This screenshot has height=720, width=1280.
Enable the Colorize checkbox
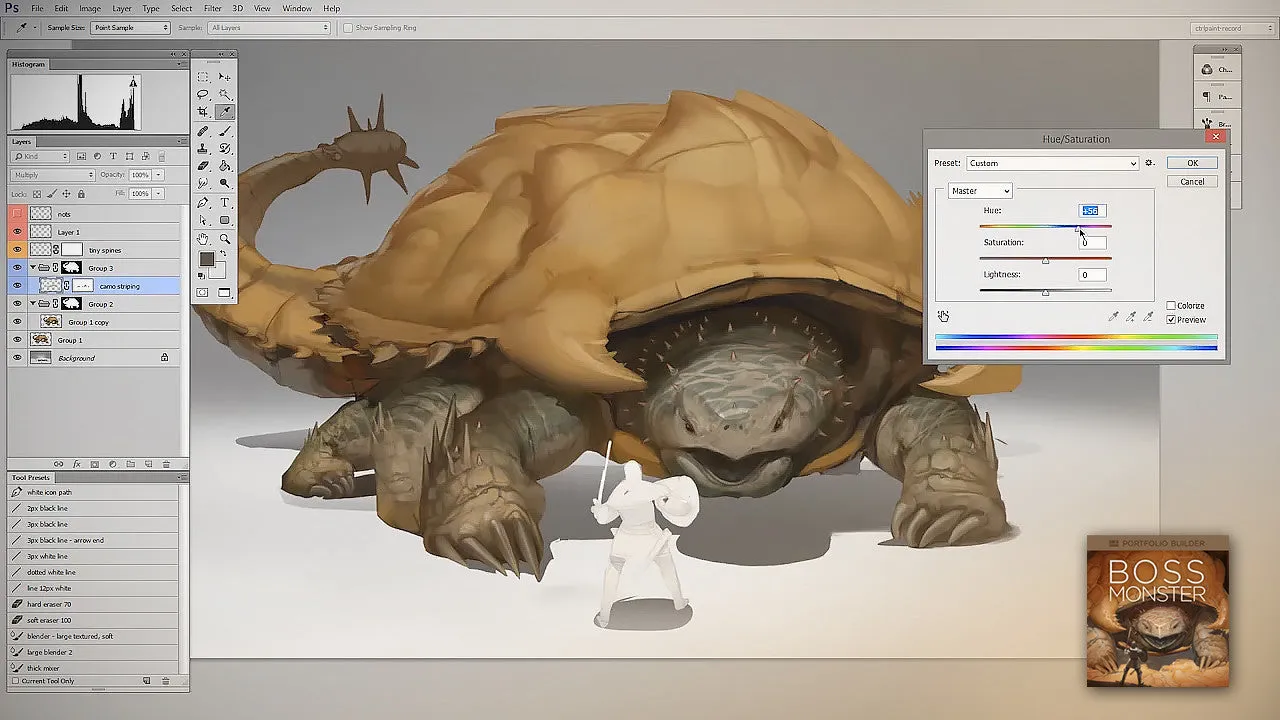[1171, 306]
